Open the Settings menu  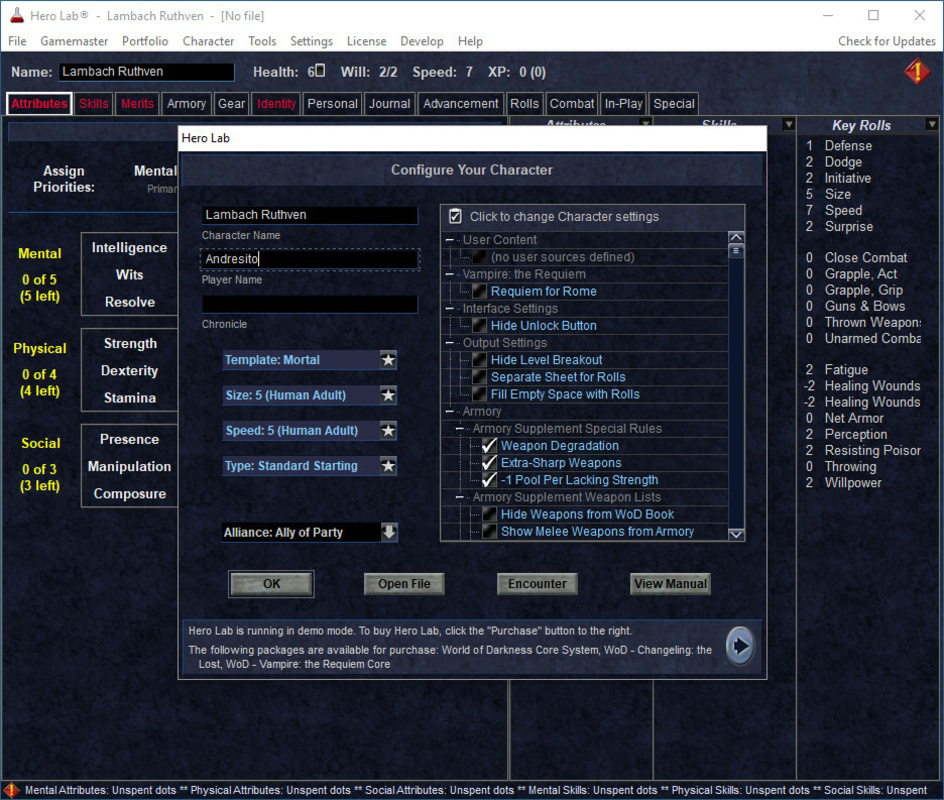[311, 41]
